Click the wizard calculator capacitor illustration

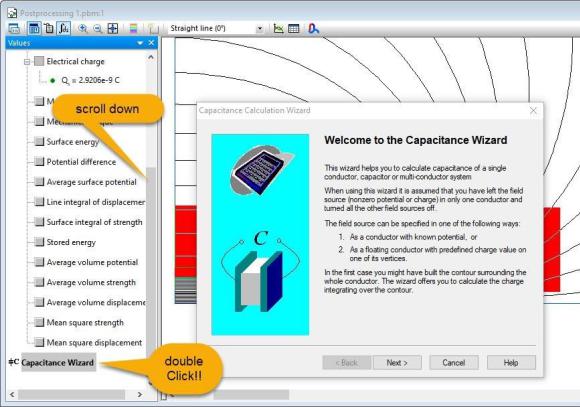point(260,235)
